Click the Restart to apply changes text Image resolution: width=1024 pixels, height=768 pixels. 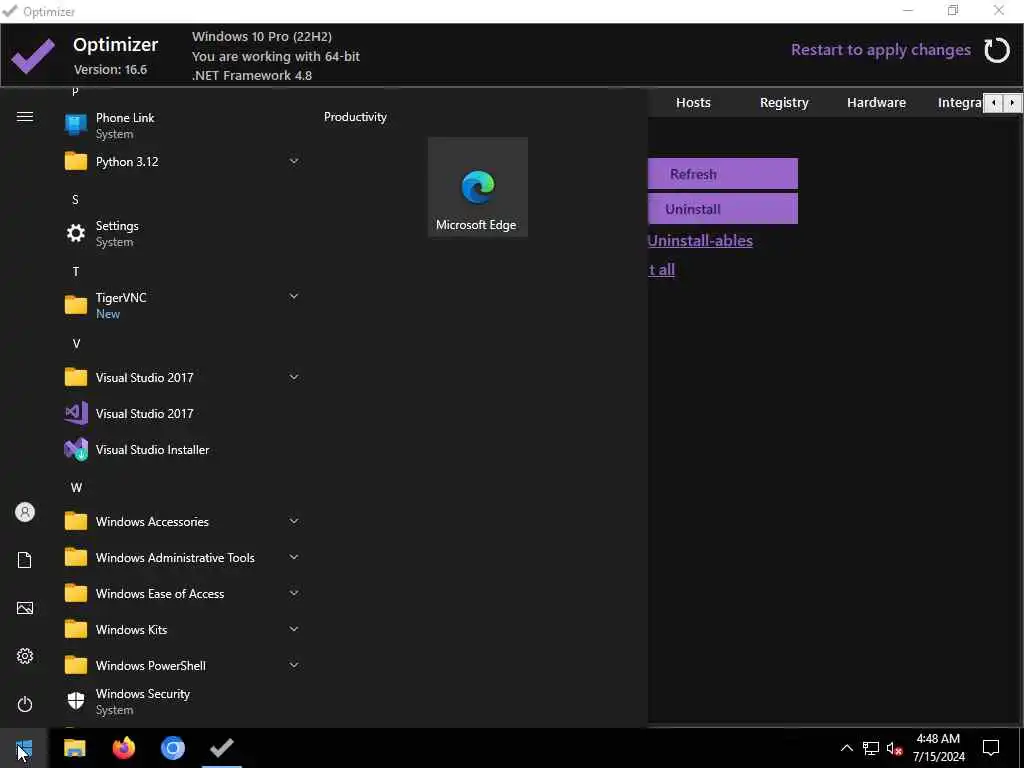pos(880,50)
